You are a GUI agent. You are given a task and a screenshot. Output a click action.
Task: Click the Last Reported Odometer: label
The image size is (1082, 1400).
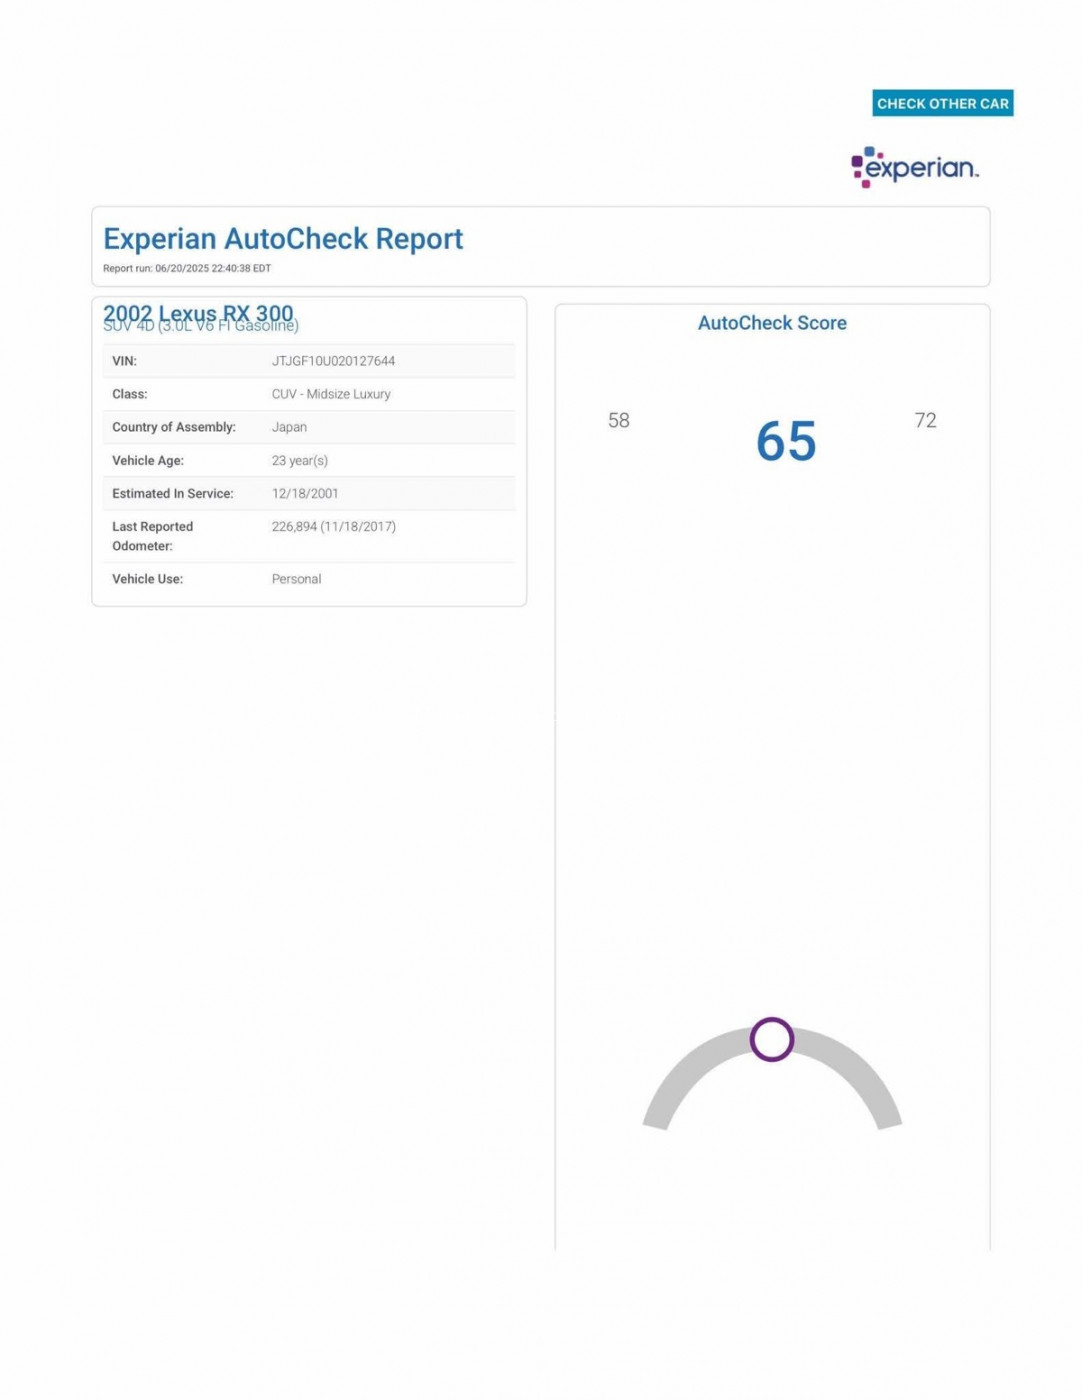[x=153, y=536]
